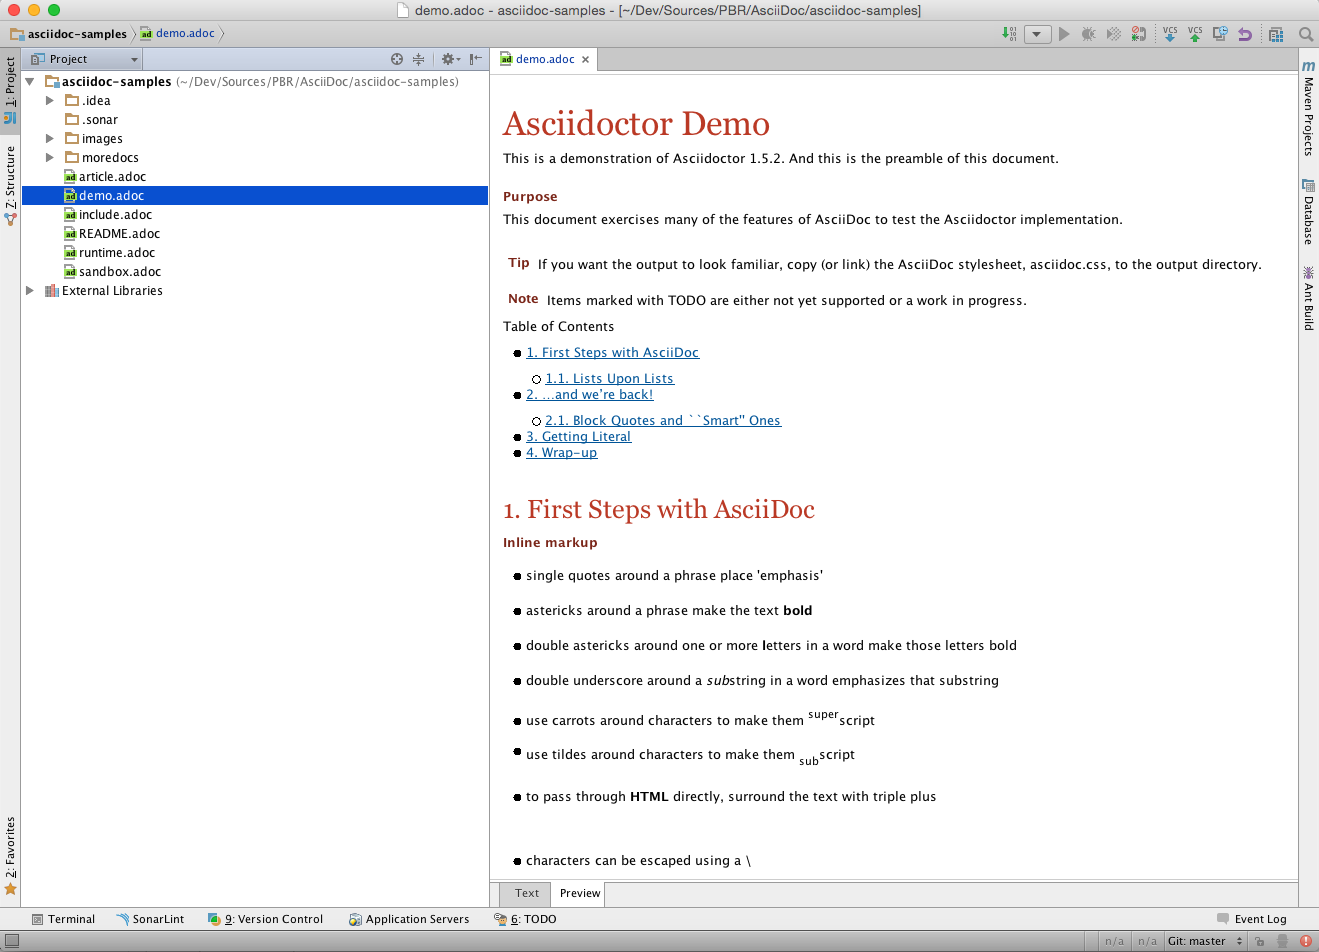The image size is (1319, 952).
Task: Expand the .idea folder
Action: (x=49, y=101)
